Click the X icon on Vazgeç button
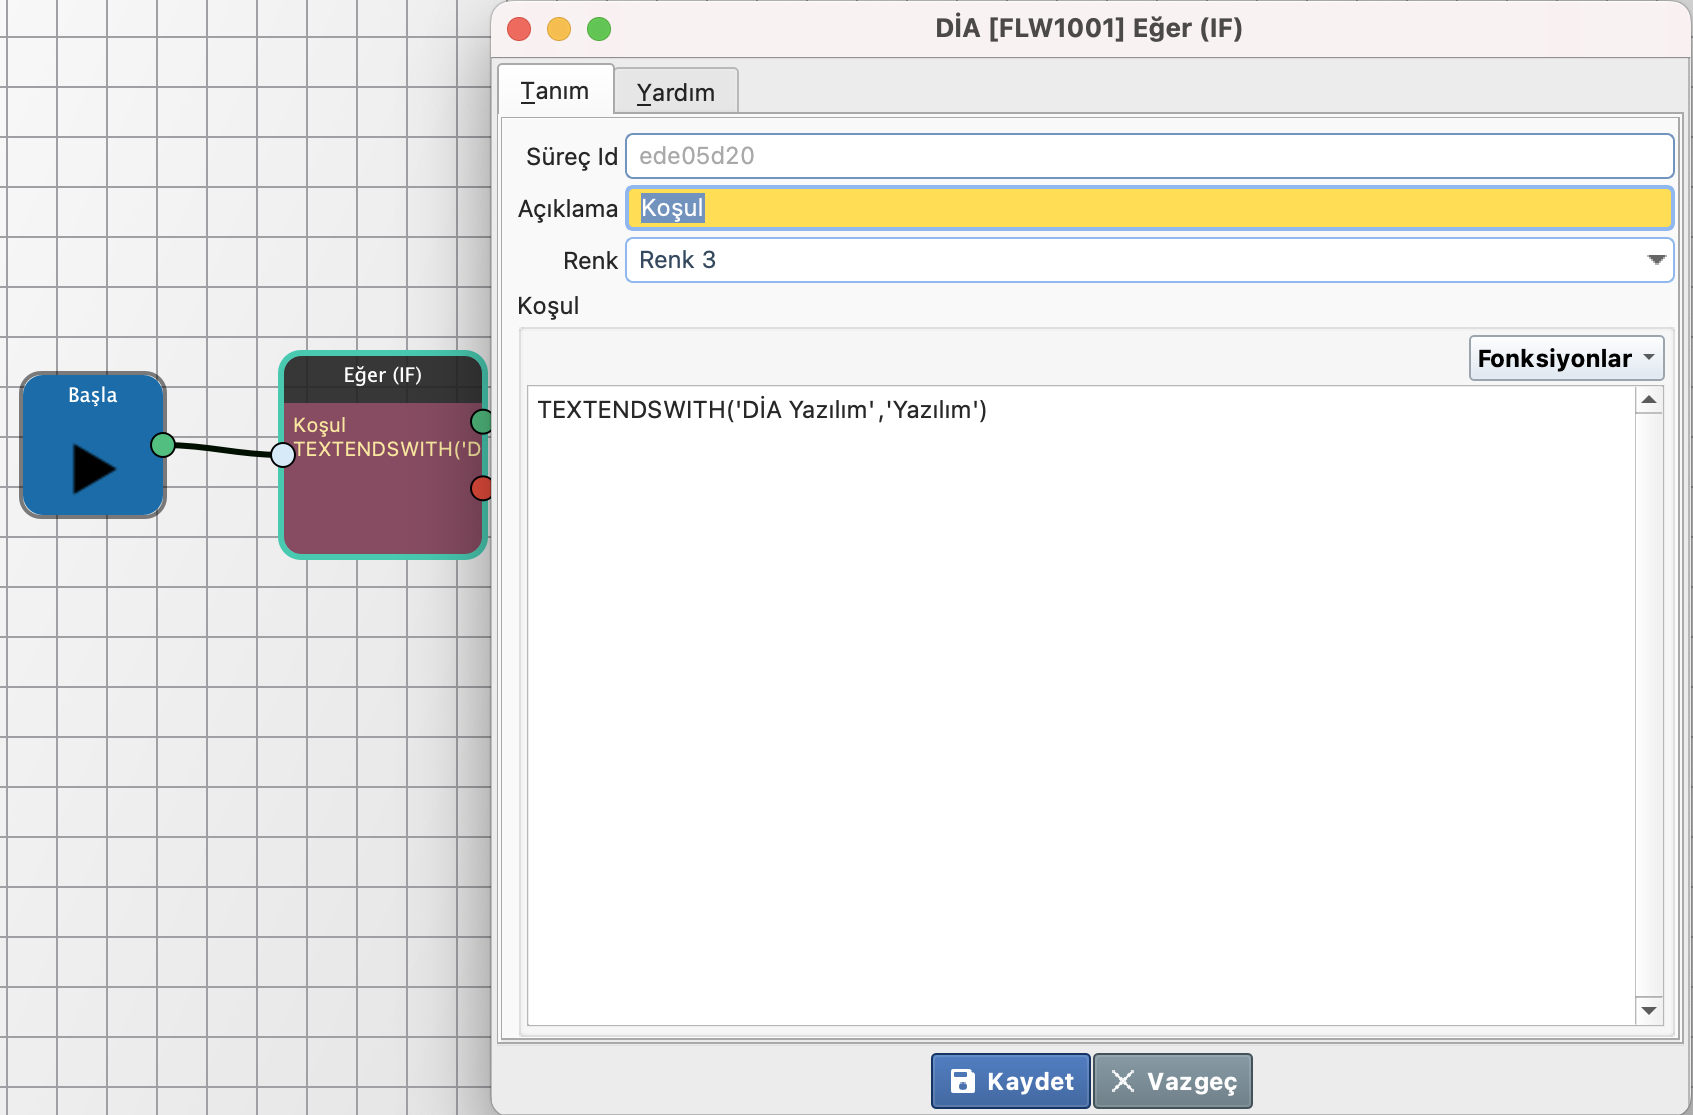 [x=1123, y=1081]
